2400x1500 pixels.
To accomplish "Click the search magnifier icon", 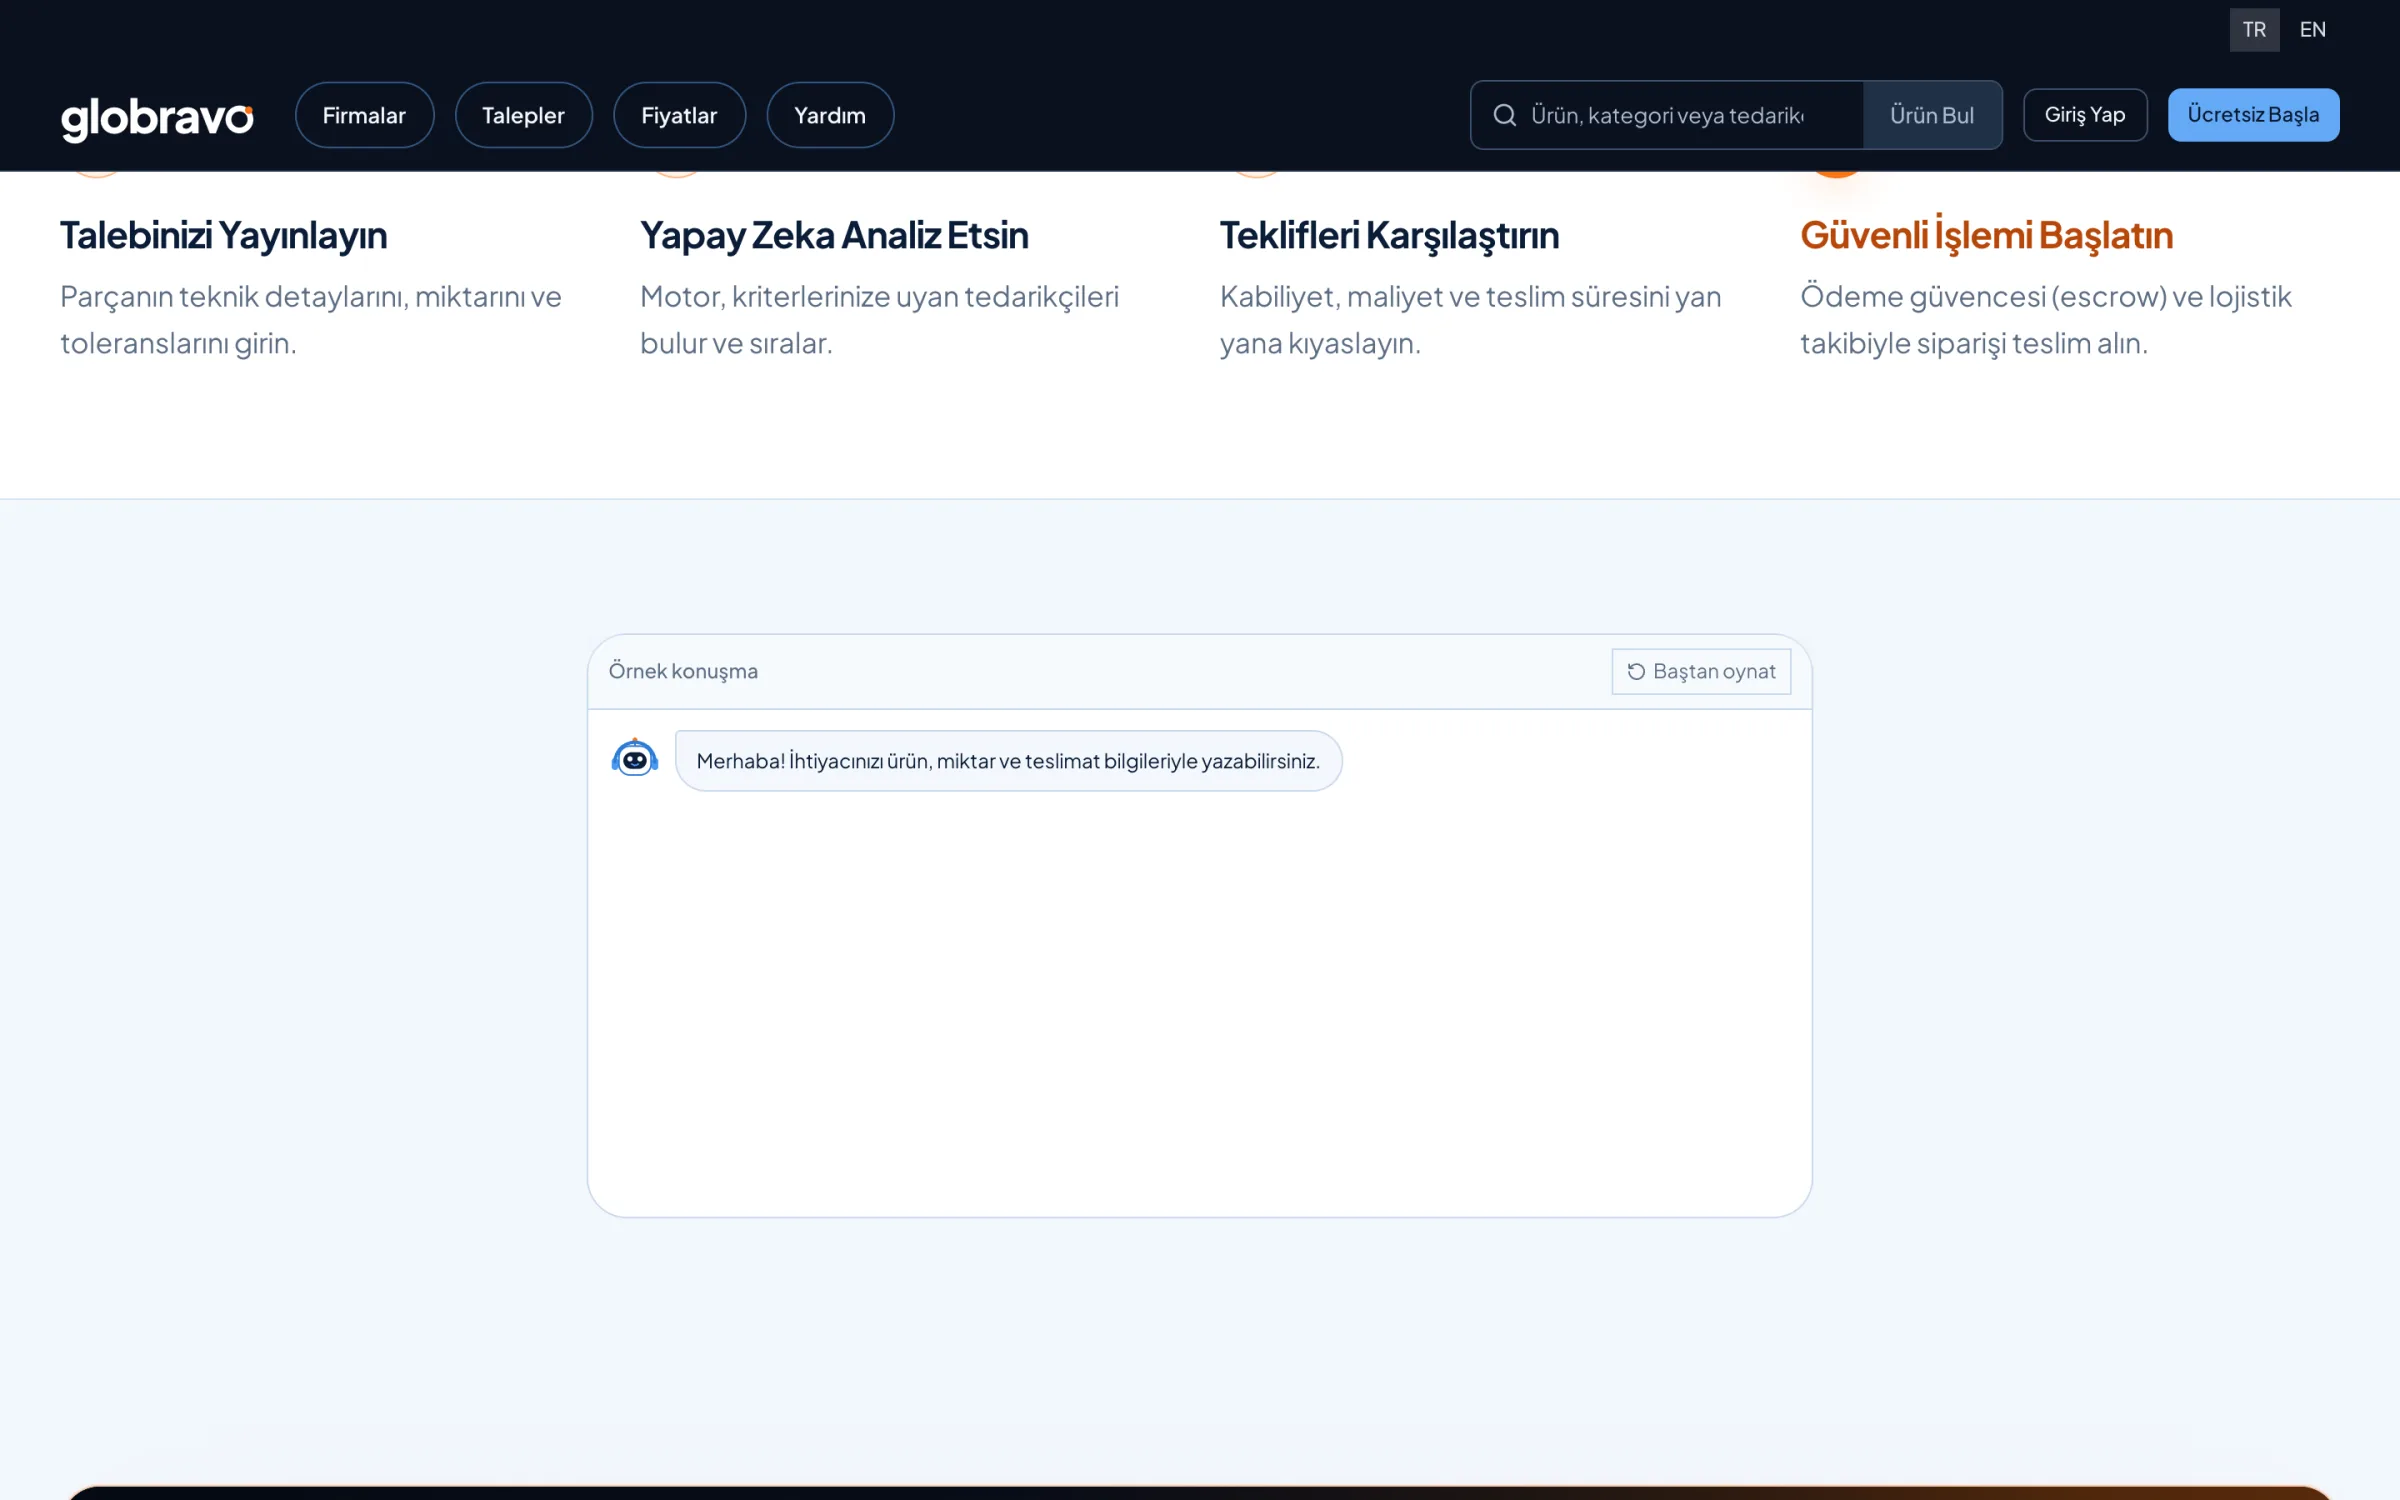I will point(1504,115).
